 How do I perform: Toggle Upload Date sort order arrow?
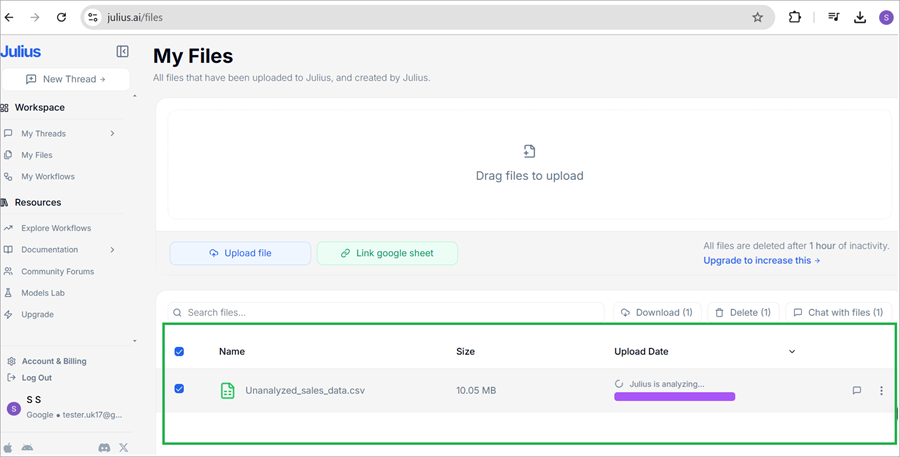pos(792,352)
